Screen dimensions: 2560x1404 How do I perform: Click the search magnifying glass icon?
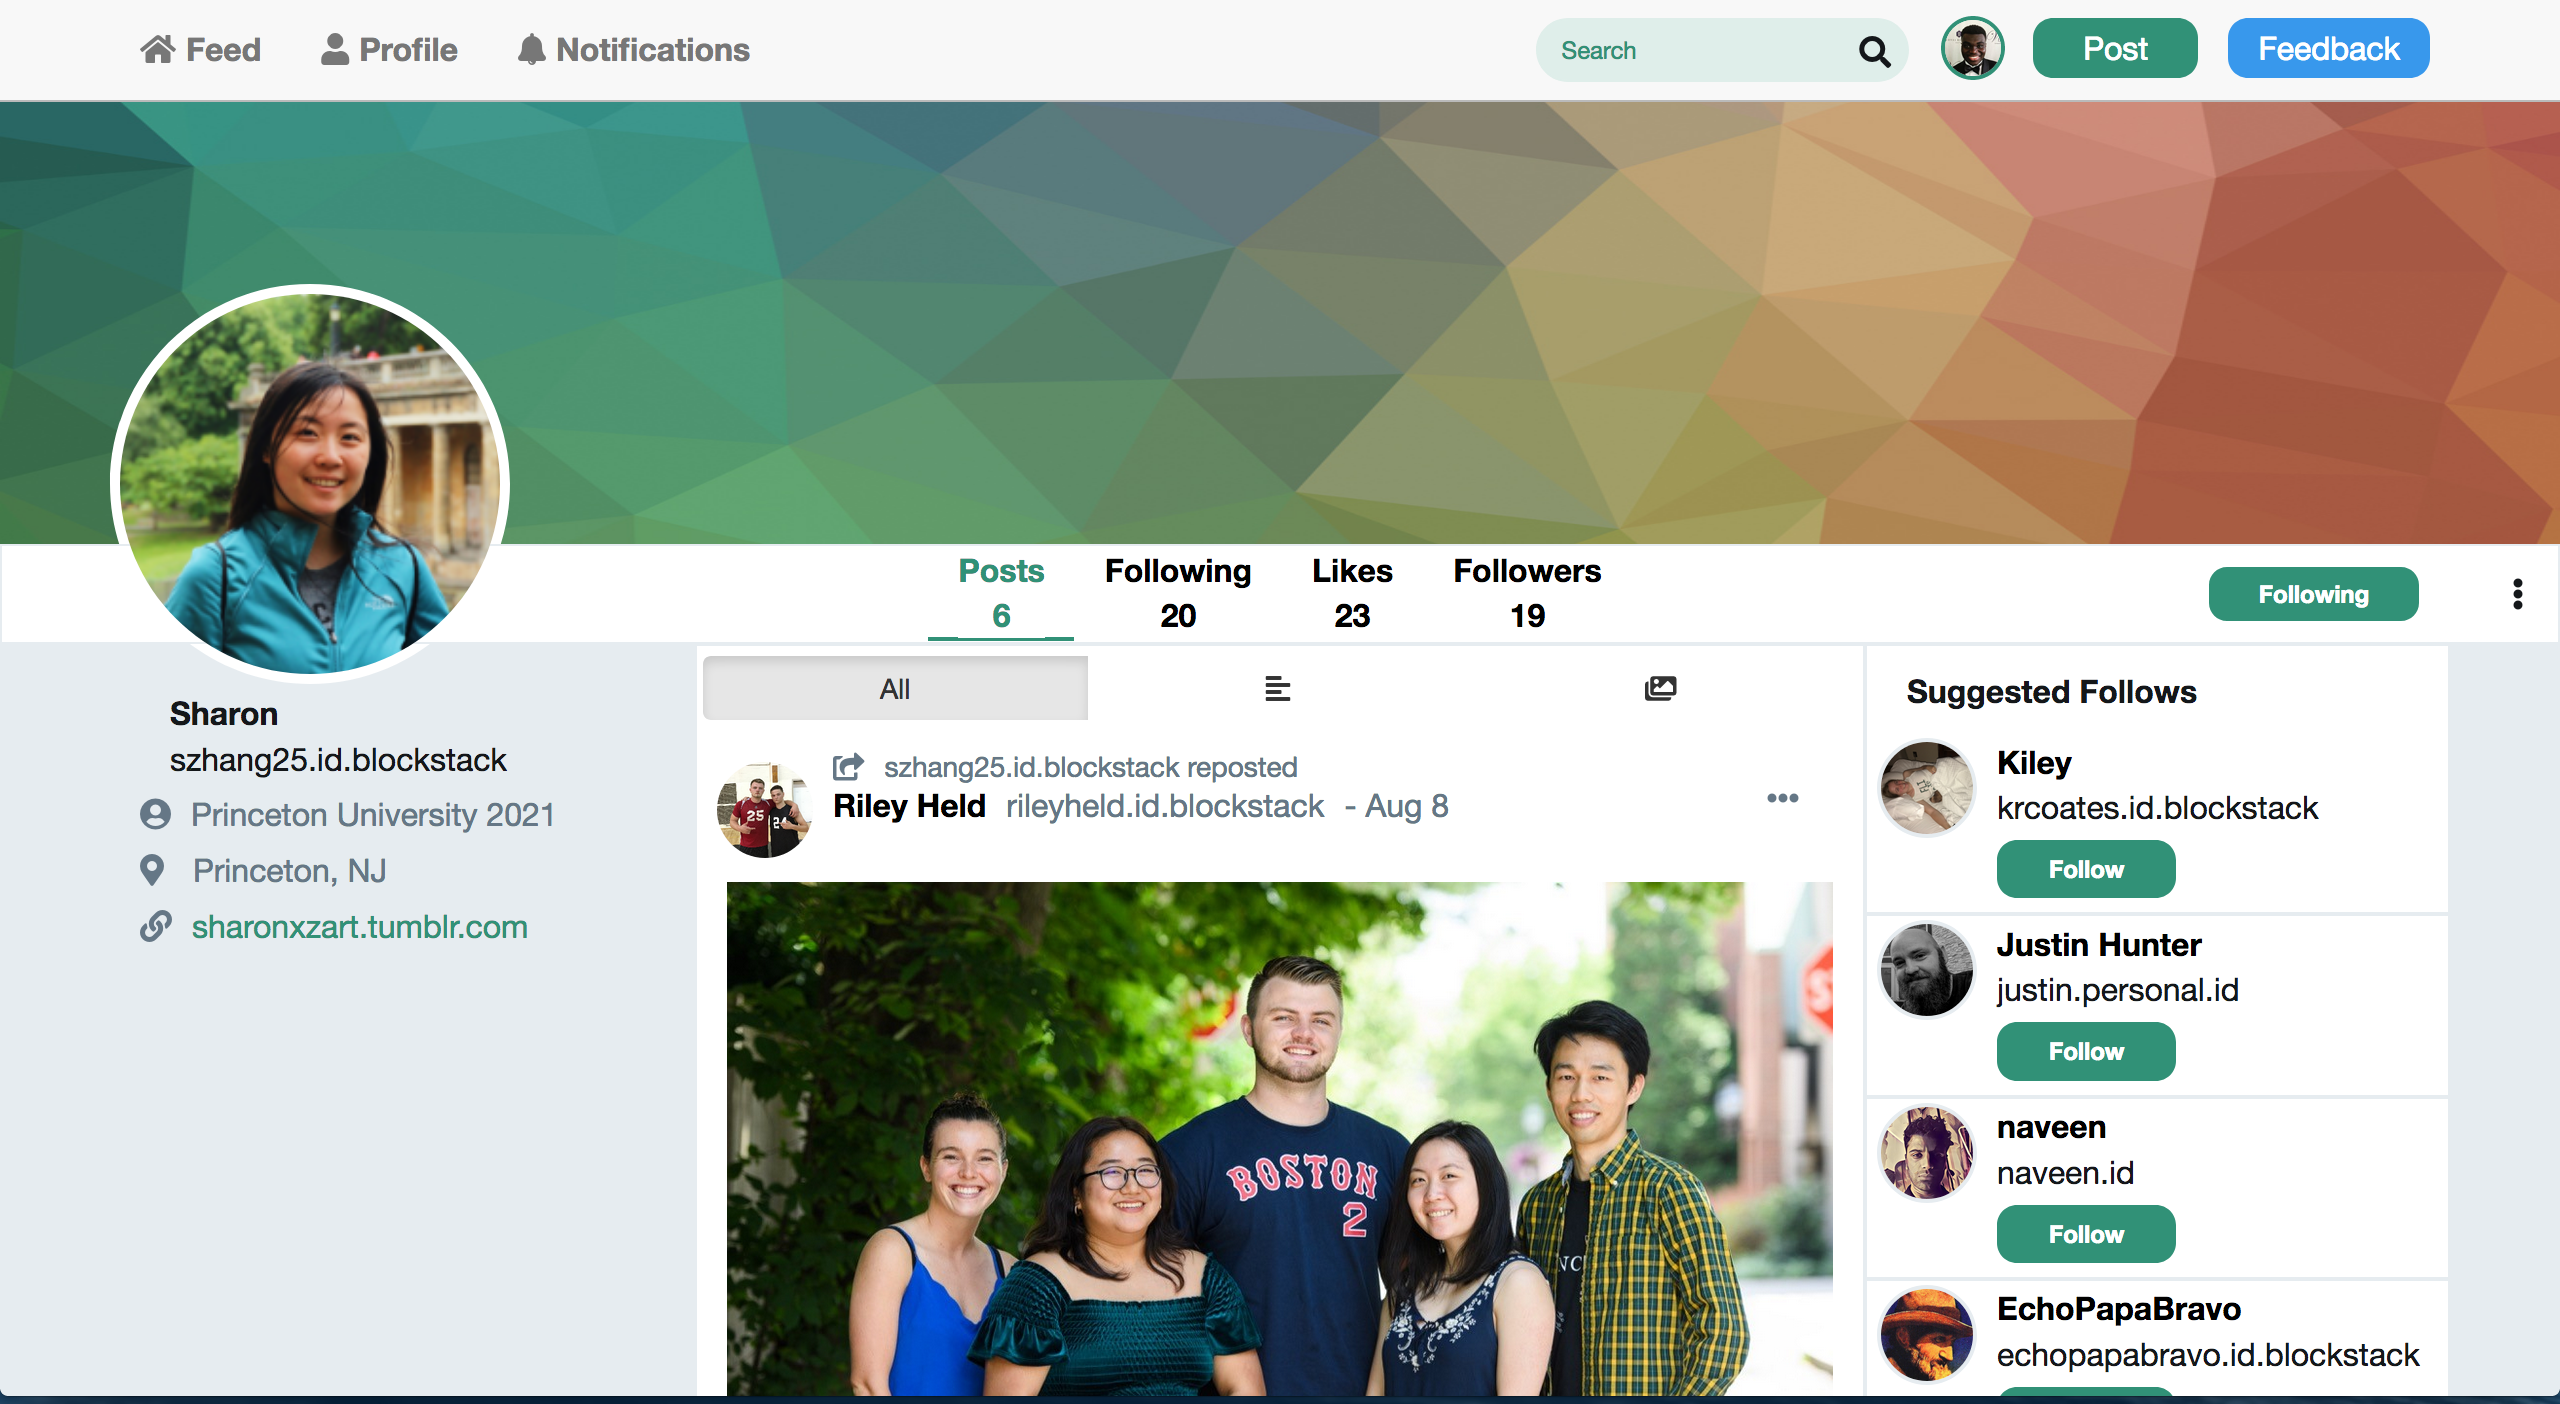(x=1874, y=51)
